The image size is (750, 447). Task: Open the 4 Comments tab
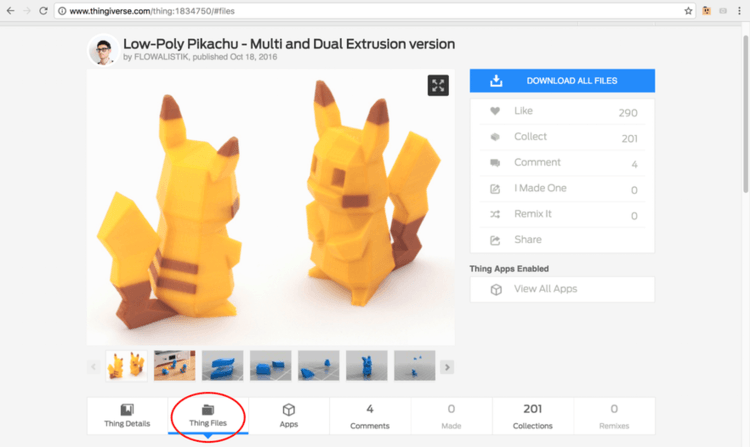tap(370, 416)
